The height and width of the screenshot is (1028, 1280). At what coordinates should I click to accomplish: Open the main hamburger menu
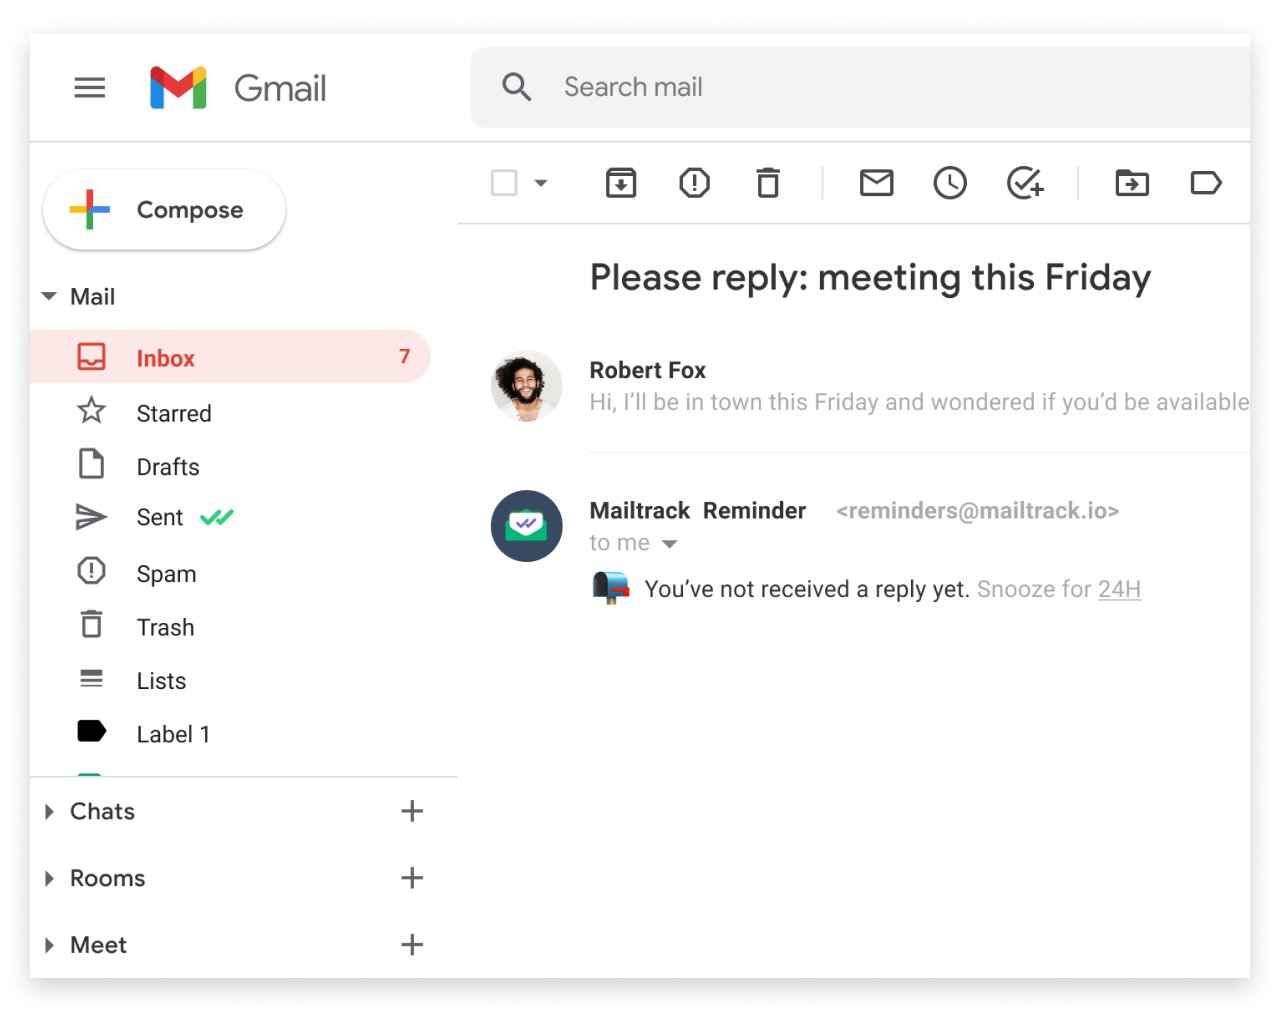tap(90, 88)
